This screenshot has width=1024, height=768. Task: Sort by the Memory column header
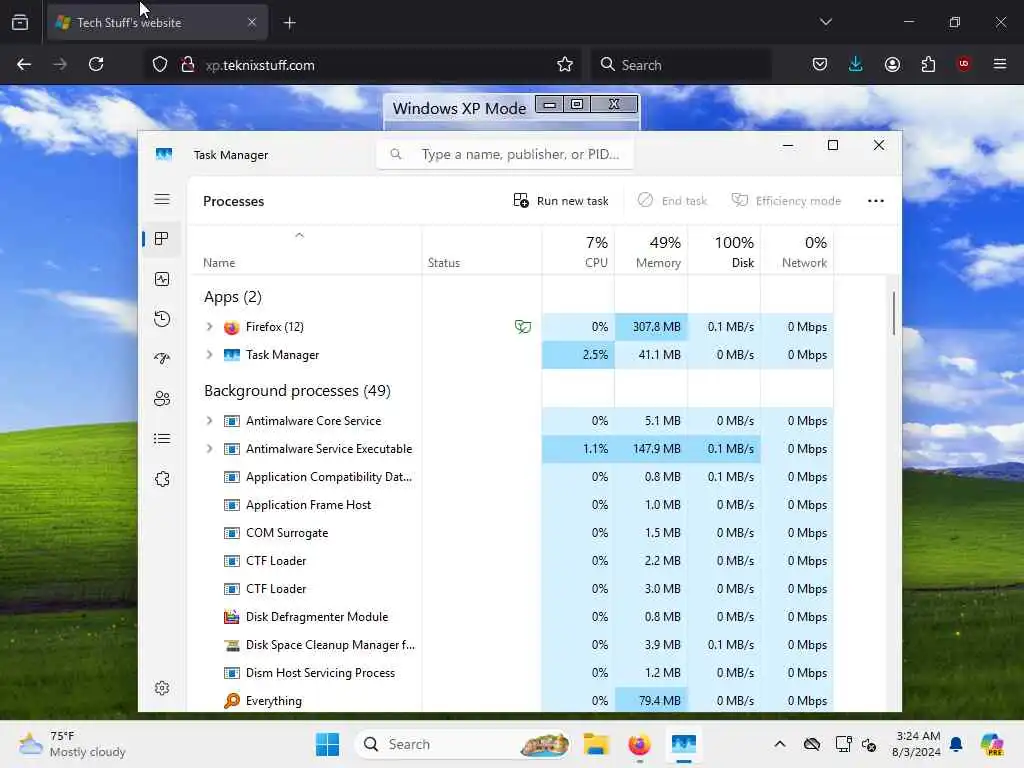click(x=651, y=251)
